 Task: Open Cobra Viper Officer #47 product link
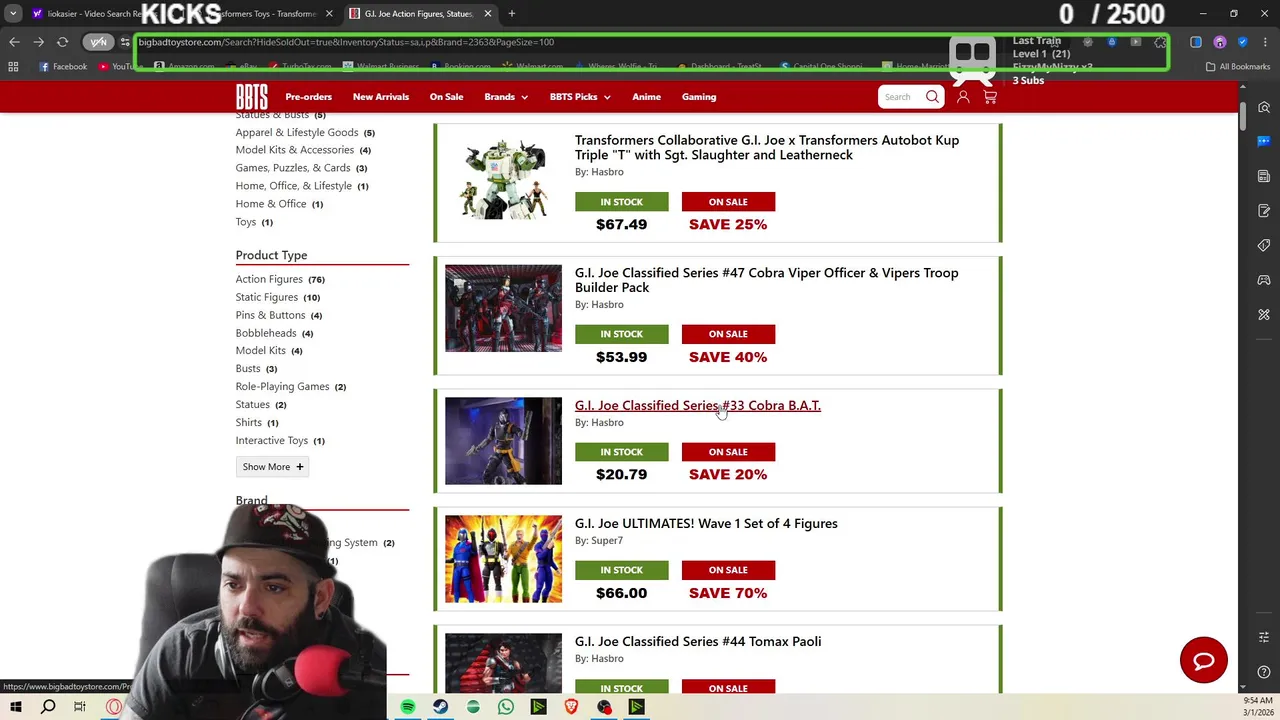766,280
